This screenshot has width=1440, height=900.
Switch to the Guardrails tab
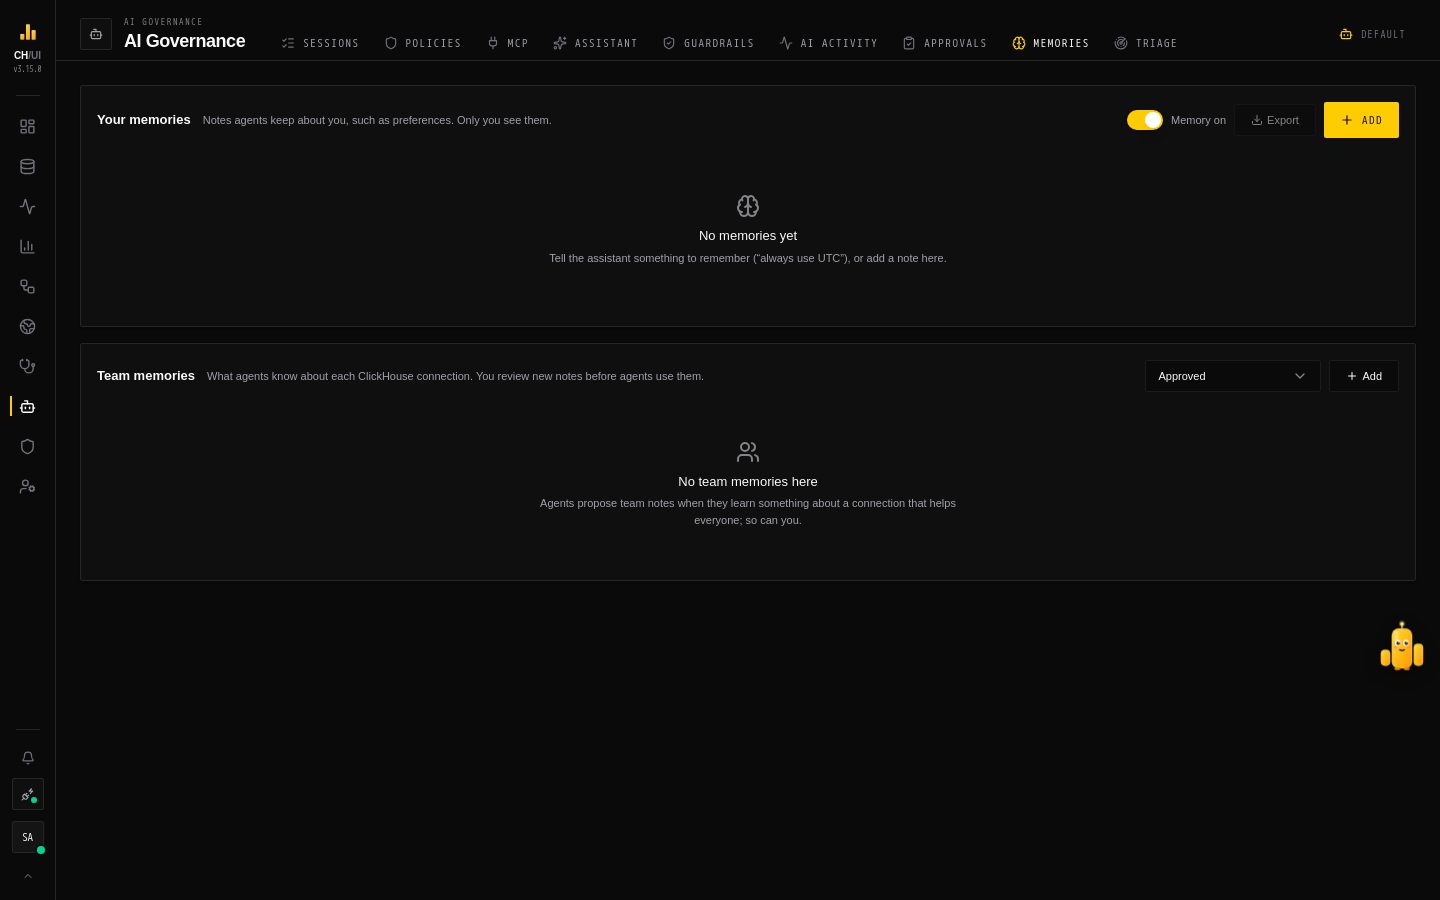tap(708, 43)
